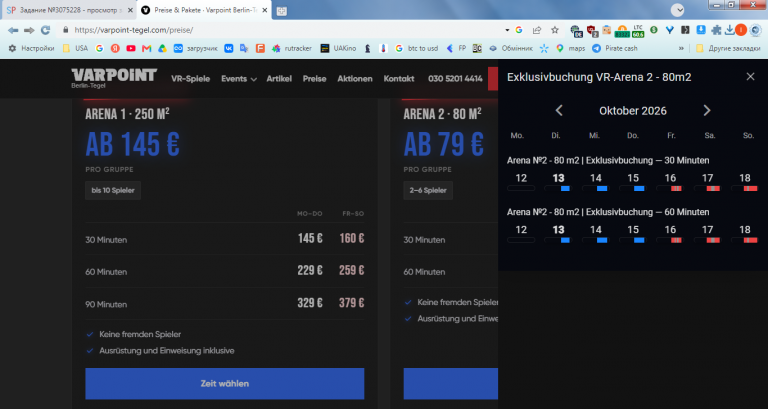768x409 pixels.
Task: Click the 145 € Mo–Do 30 Minuten price
Action: coord(310,239)
